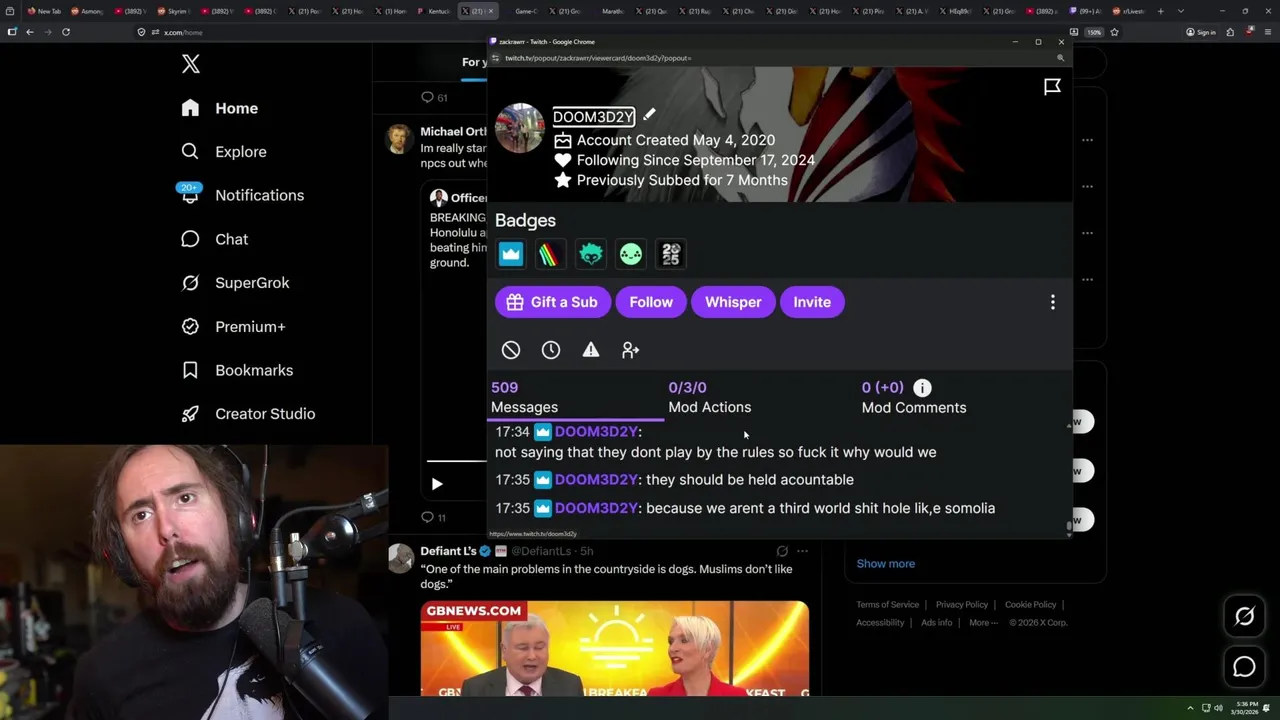This screenshot has height=720, width=1280.
Task: Open Chat in X sidebar
Action: coord(214,239)
